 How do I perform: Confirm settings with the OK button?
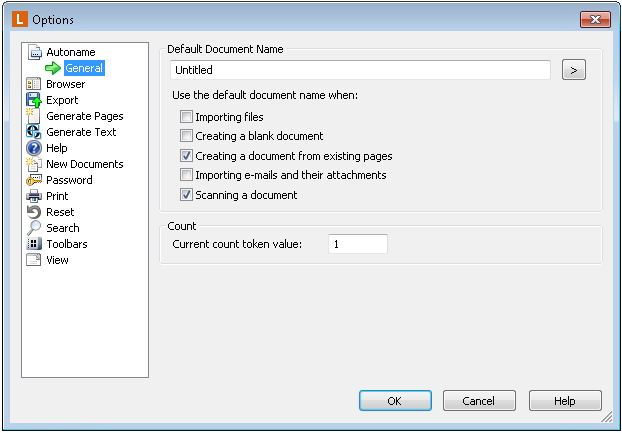pyautogui.click(x=395, y=401)
